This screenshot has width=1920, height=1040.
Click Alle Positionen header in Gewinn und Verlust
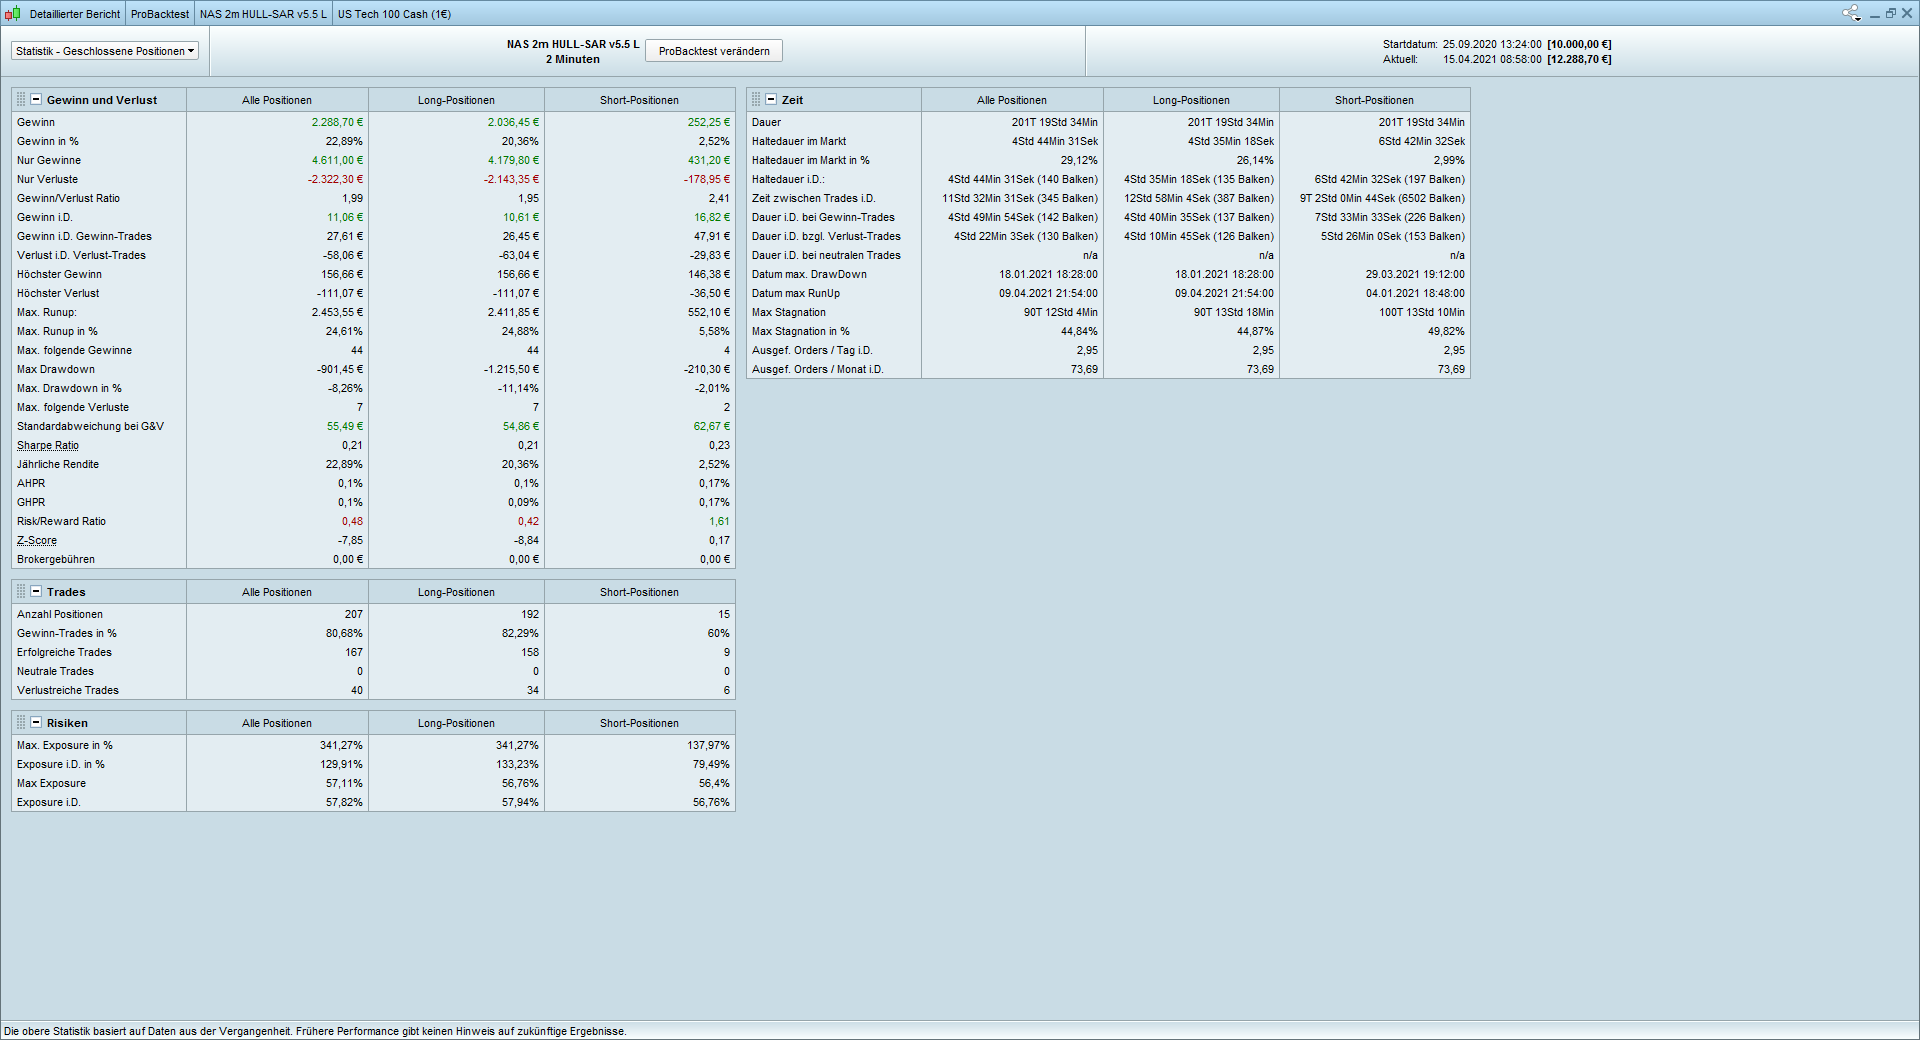pos(277,100)
